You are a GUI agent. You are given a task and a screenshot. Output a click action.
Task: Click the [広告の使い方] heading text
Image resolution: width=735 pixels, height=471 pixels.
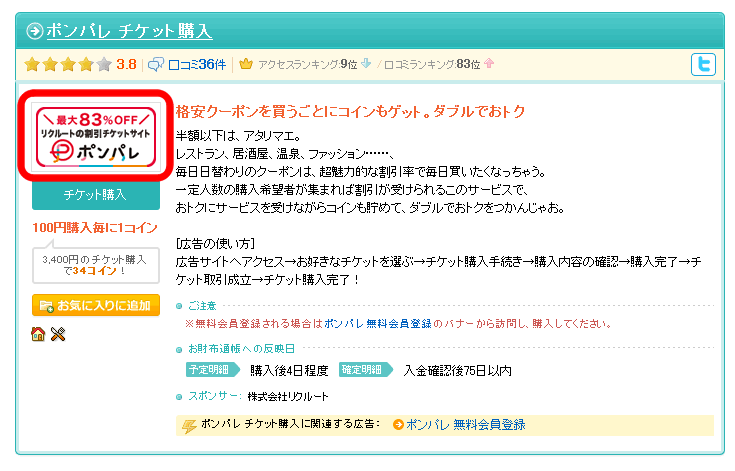coord(215,244)
